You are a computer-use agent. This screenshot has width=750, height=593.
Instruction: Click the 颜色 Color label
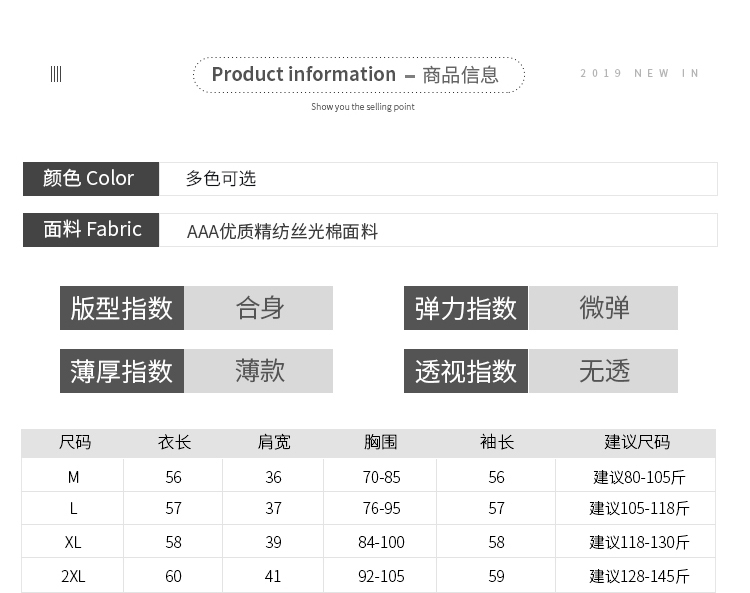pos(91,178)
